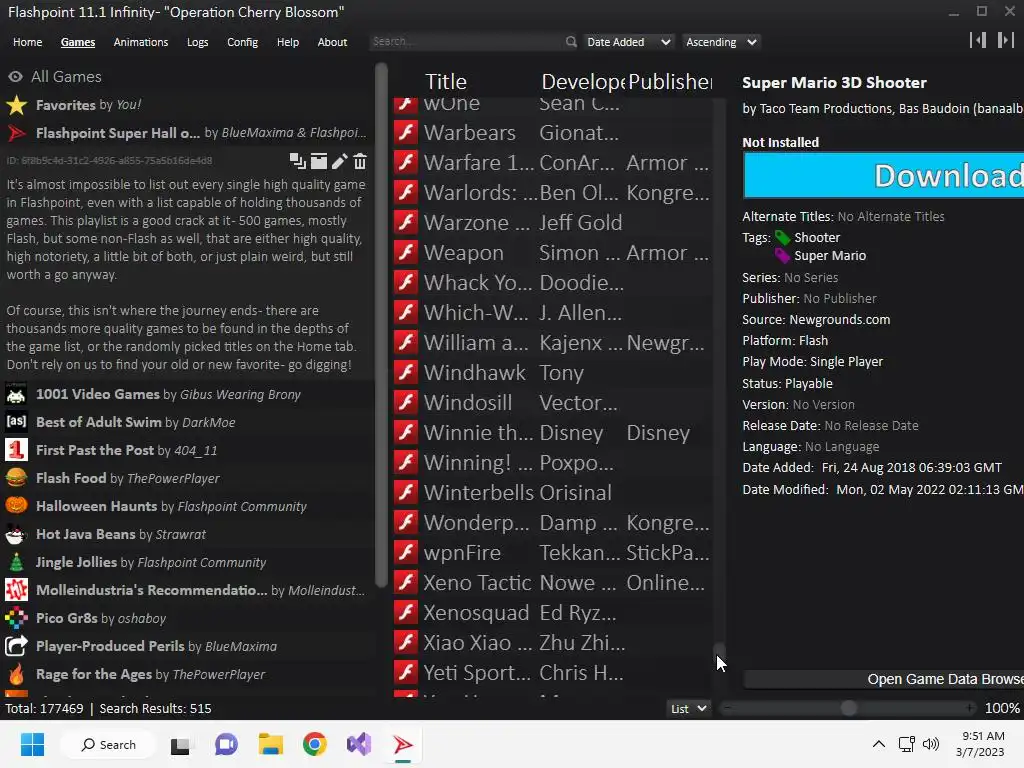The image size is (1024, 768).
Task: Click the Flashpoint Super Hall playlist icon
Action: 16,133
